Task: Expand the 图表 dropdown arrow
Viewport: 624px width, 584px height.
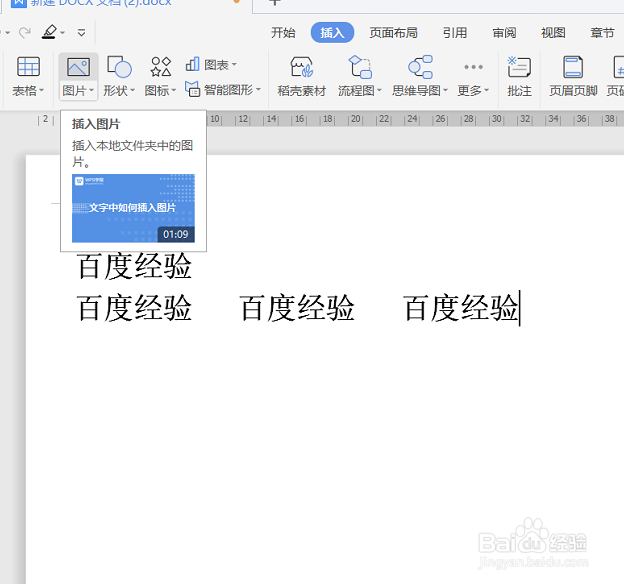Action: (x=234, y=64)
